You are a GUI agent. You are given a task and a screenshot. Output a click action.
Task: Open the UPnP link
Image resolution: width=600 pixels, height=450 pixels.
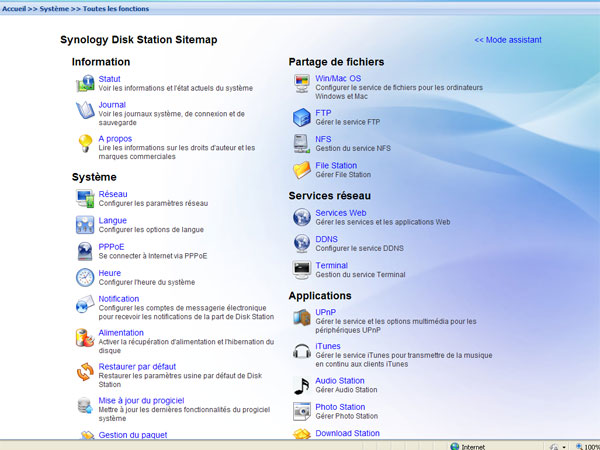click(325, 312)
